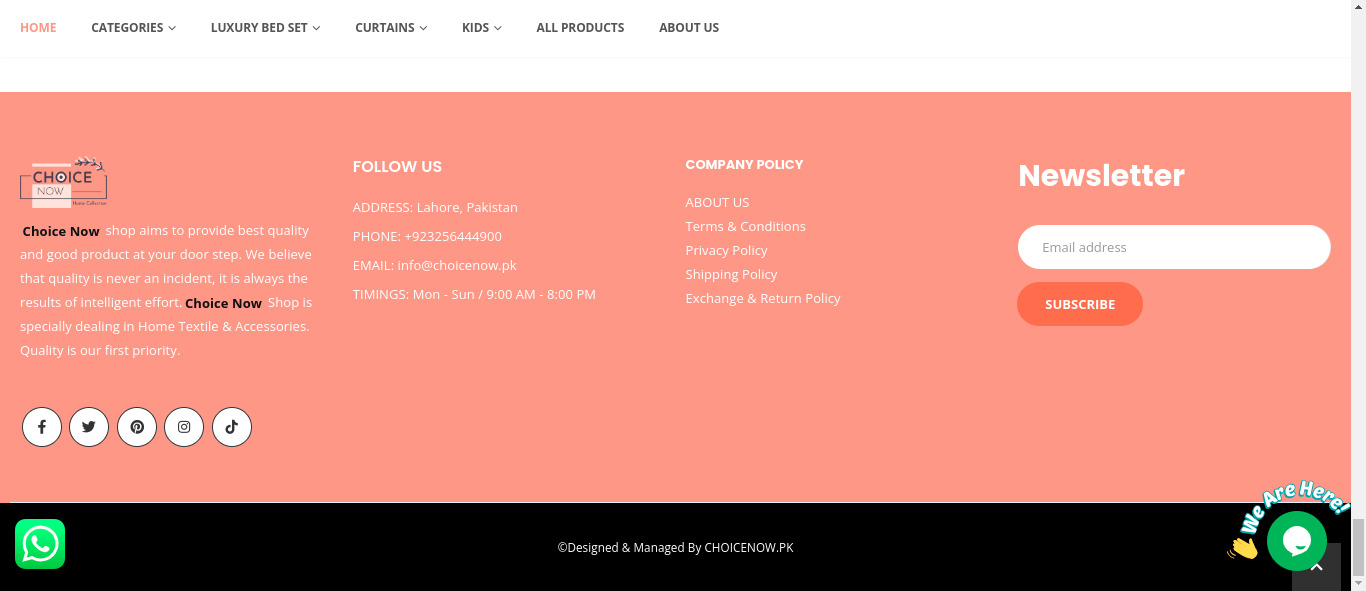The width and height of the screenshot is (1366, 591).
Task: Click the email info@choicenow.pk
Action: (x=457, y=265)
